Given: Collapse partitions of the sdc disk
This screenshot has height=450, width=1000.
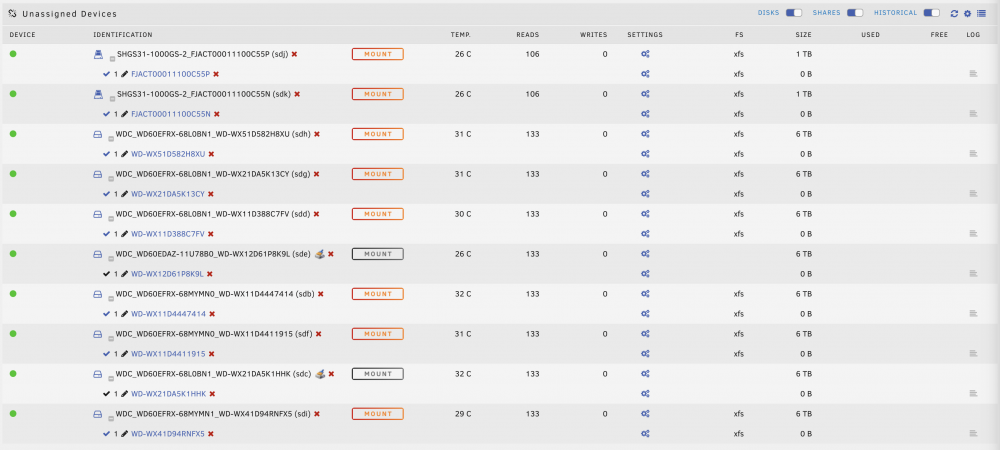Looking at the screenshot, I should click(112, 377).
